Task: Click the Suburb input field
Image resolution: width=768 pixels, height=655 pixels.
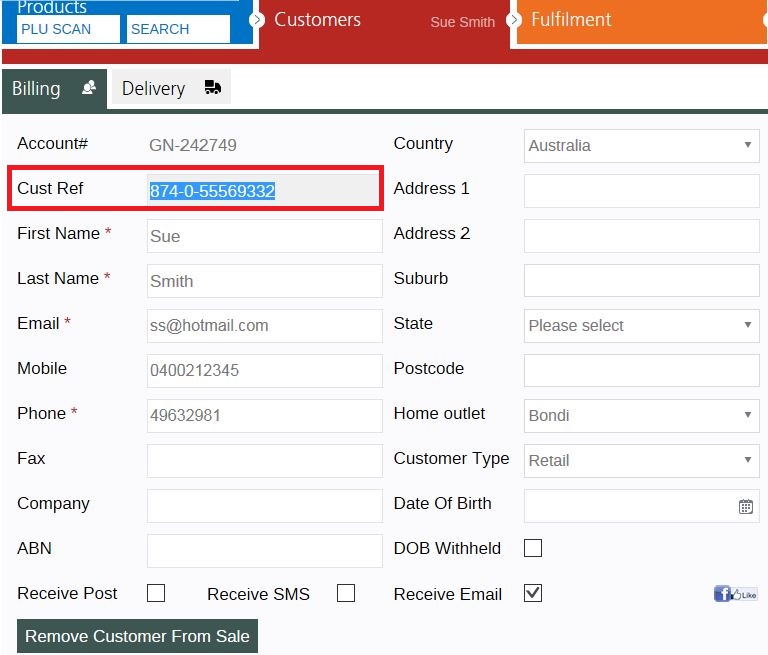Action: pyautogui.click(x=642, y=280)
